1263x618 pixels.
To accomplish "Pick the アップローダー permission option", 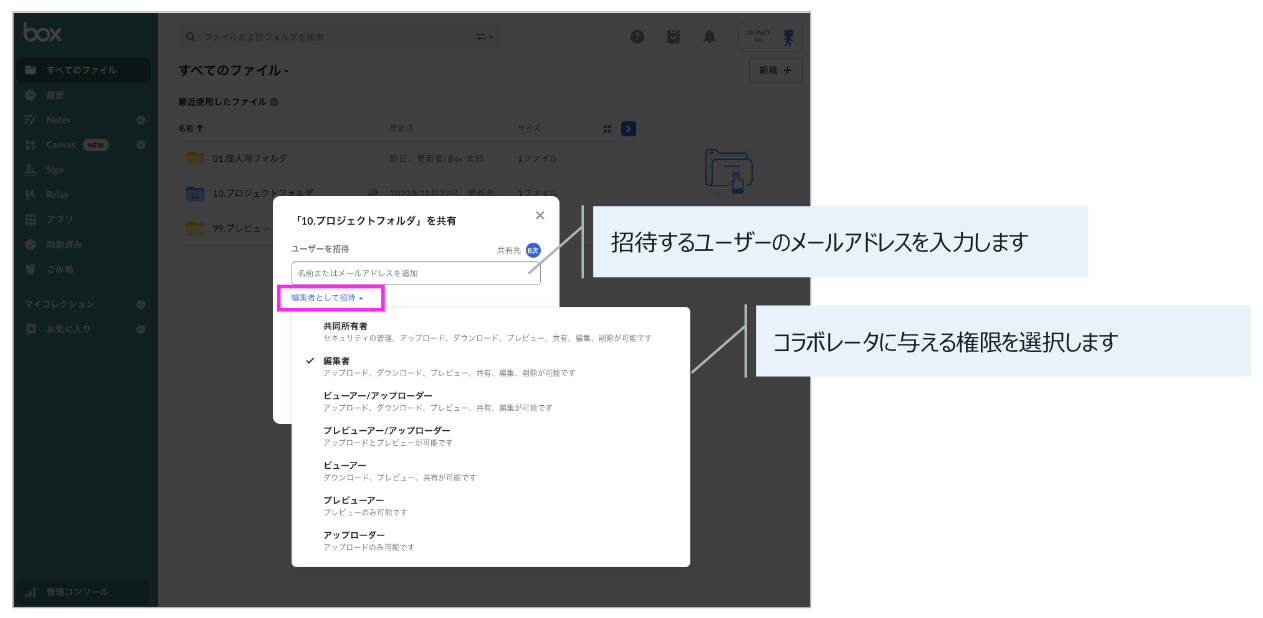I will pyautogui.click(x=353, y=535).
